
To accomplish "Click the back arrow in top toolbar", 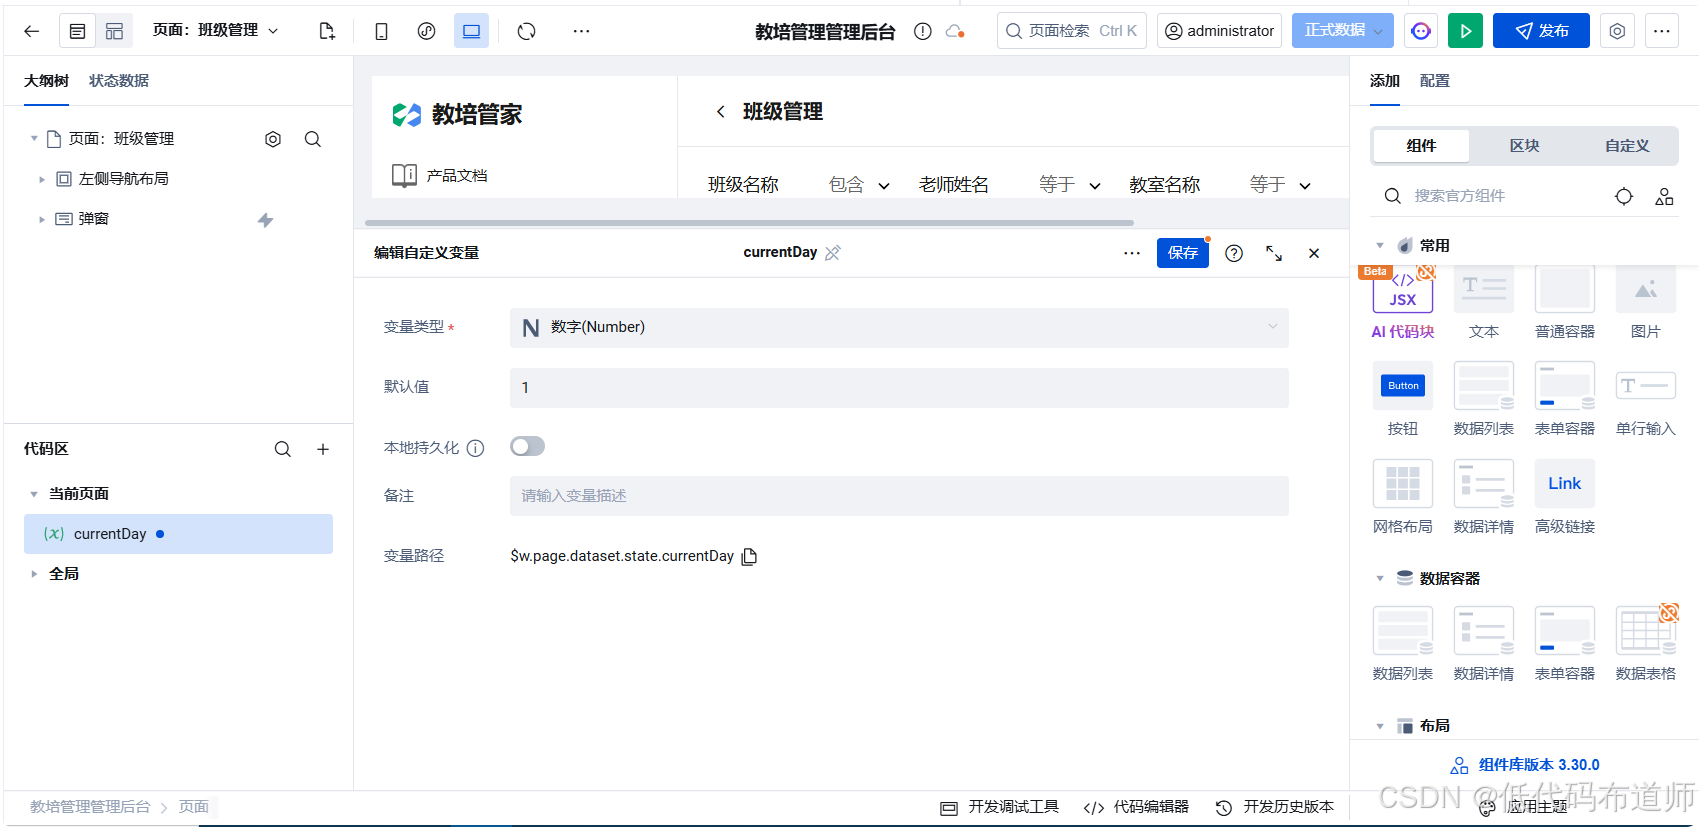I will pos(32,31).
